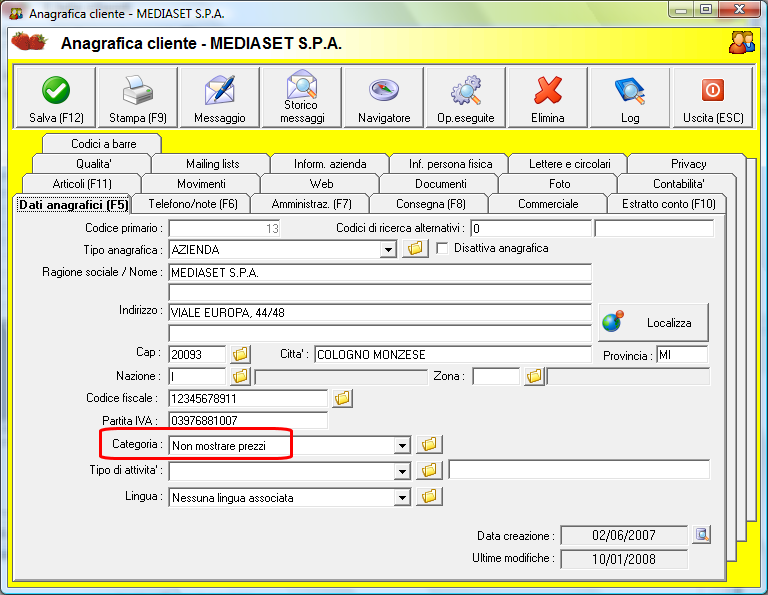The image size is (768, 595).
Task: Expand the Tipo di attivita' dropdown arrow
Action: 402,472
